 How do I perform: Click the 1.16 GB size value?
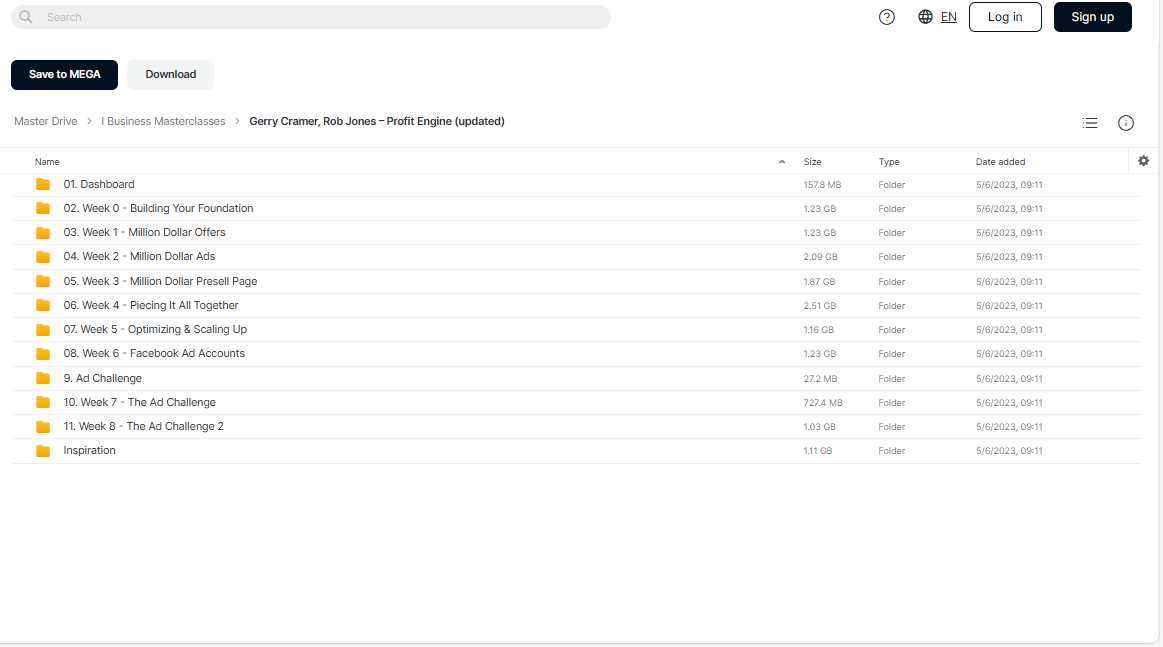coord(818,329)
